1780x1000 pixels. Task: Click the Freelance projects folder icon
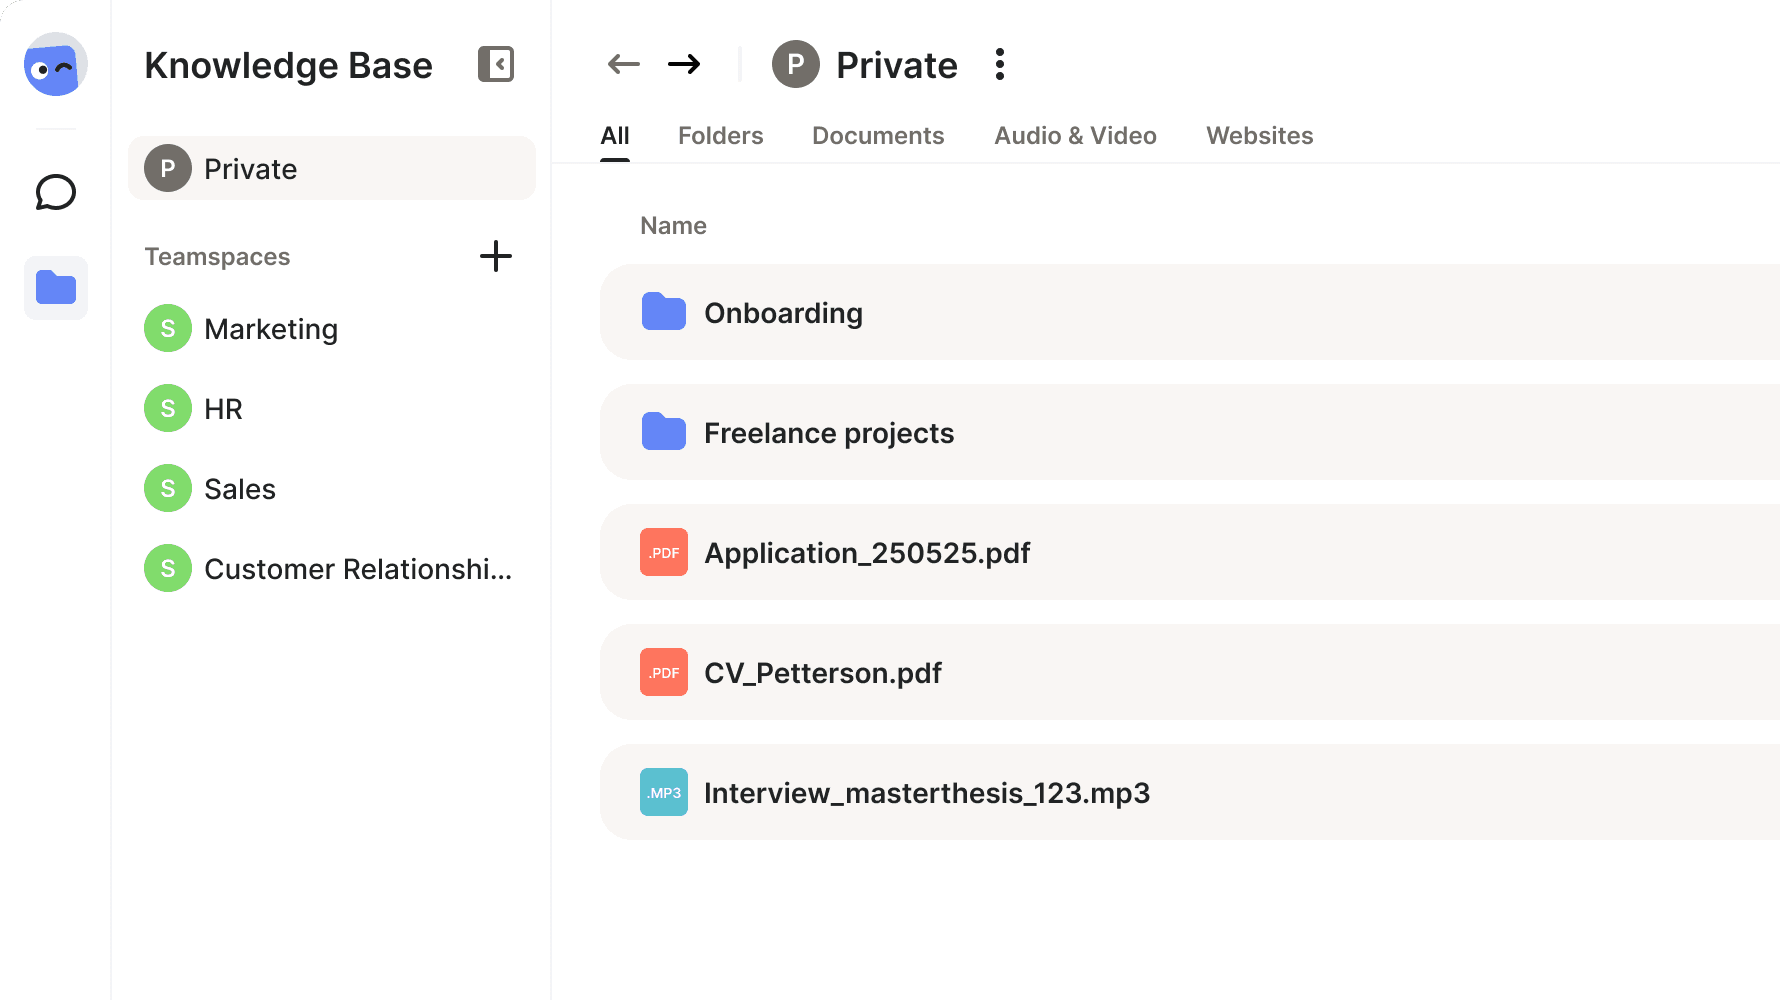point(663,431)
